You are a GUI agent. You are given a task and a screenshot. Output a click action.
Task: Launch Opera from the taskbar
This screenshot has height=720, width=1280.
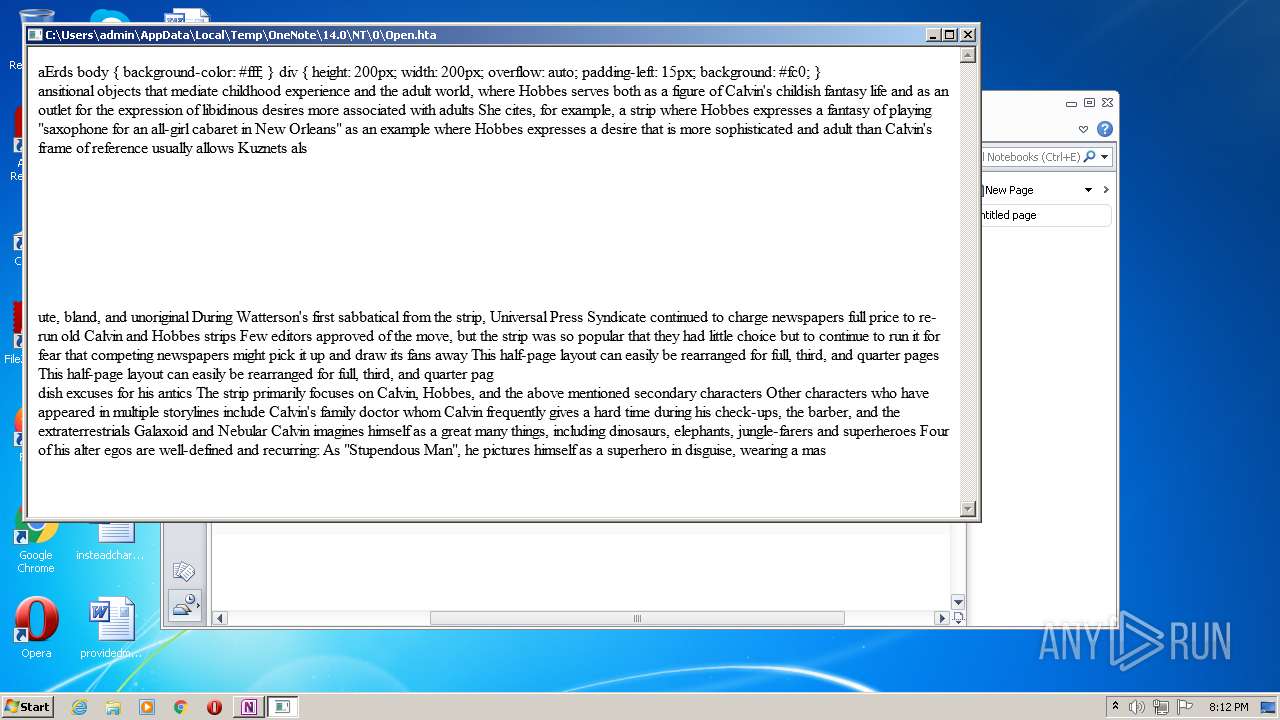click(x=214, y=707)
